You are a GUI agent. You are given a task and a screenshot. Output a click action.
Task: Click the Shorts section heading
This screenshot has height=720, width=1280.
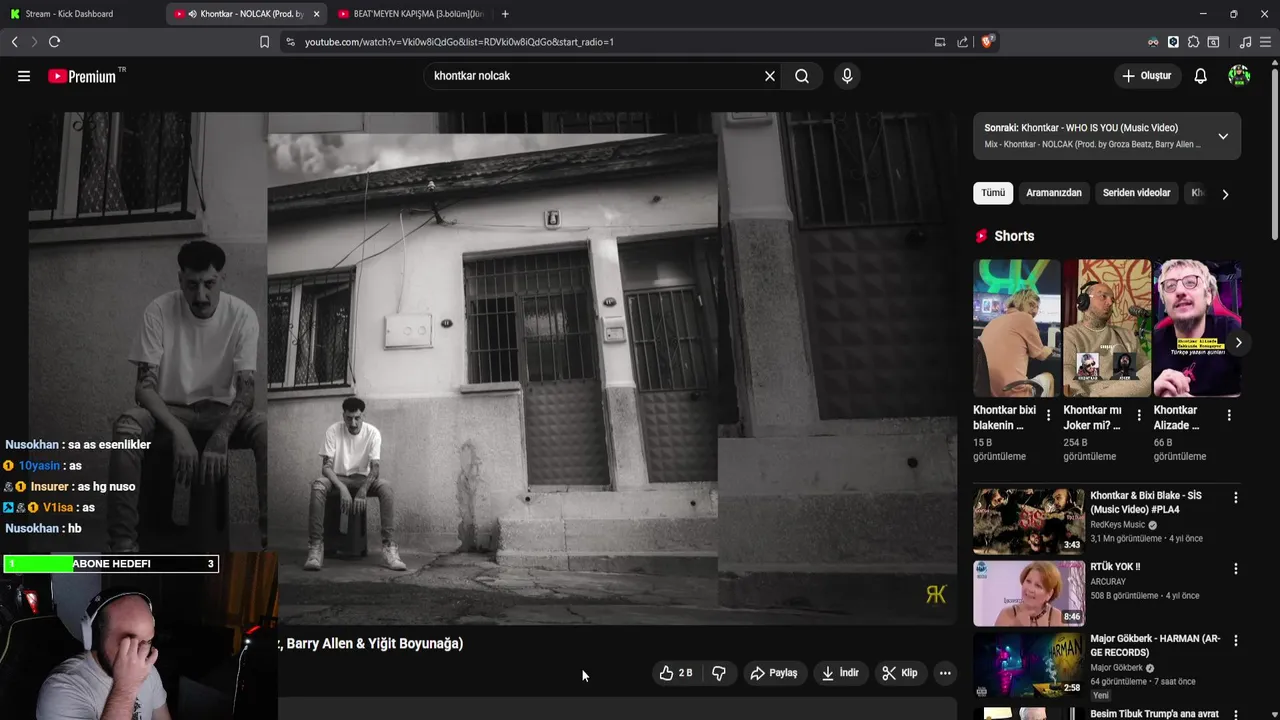tap(1014, 236)
